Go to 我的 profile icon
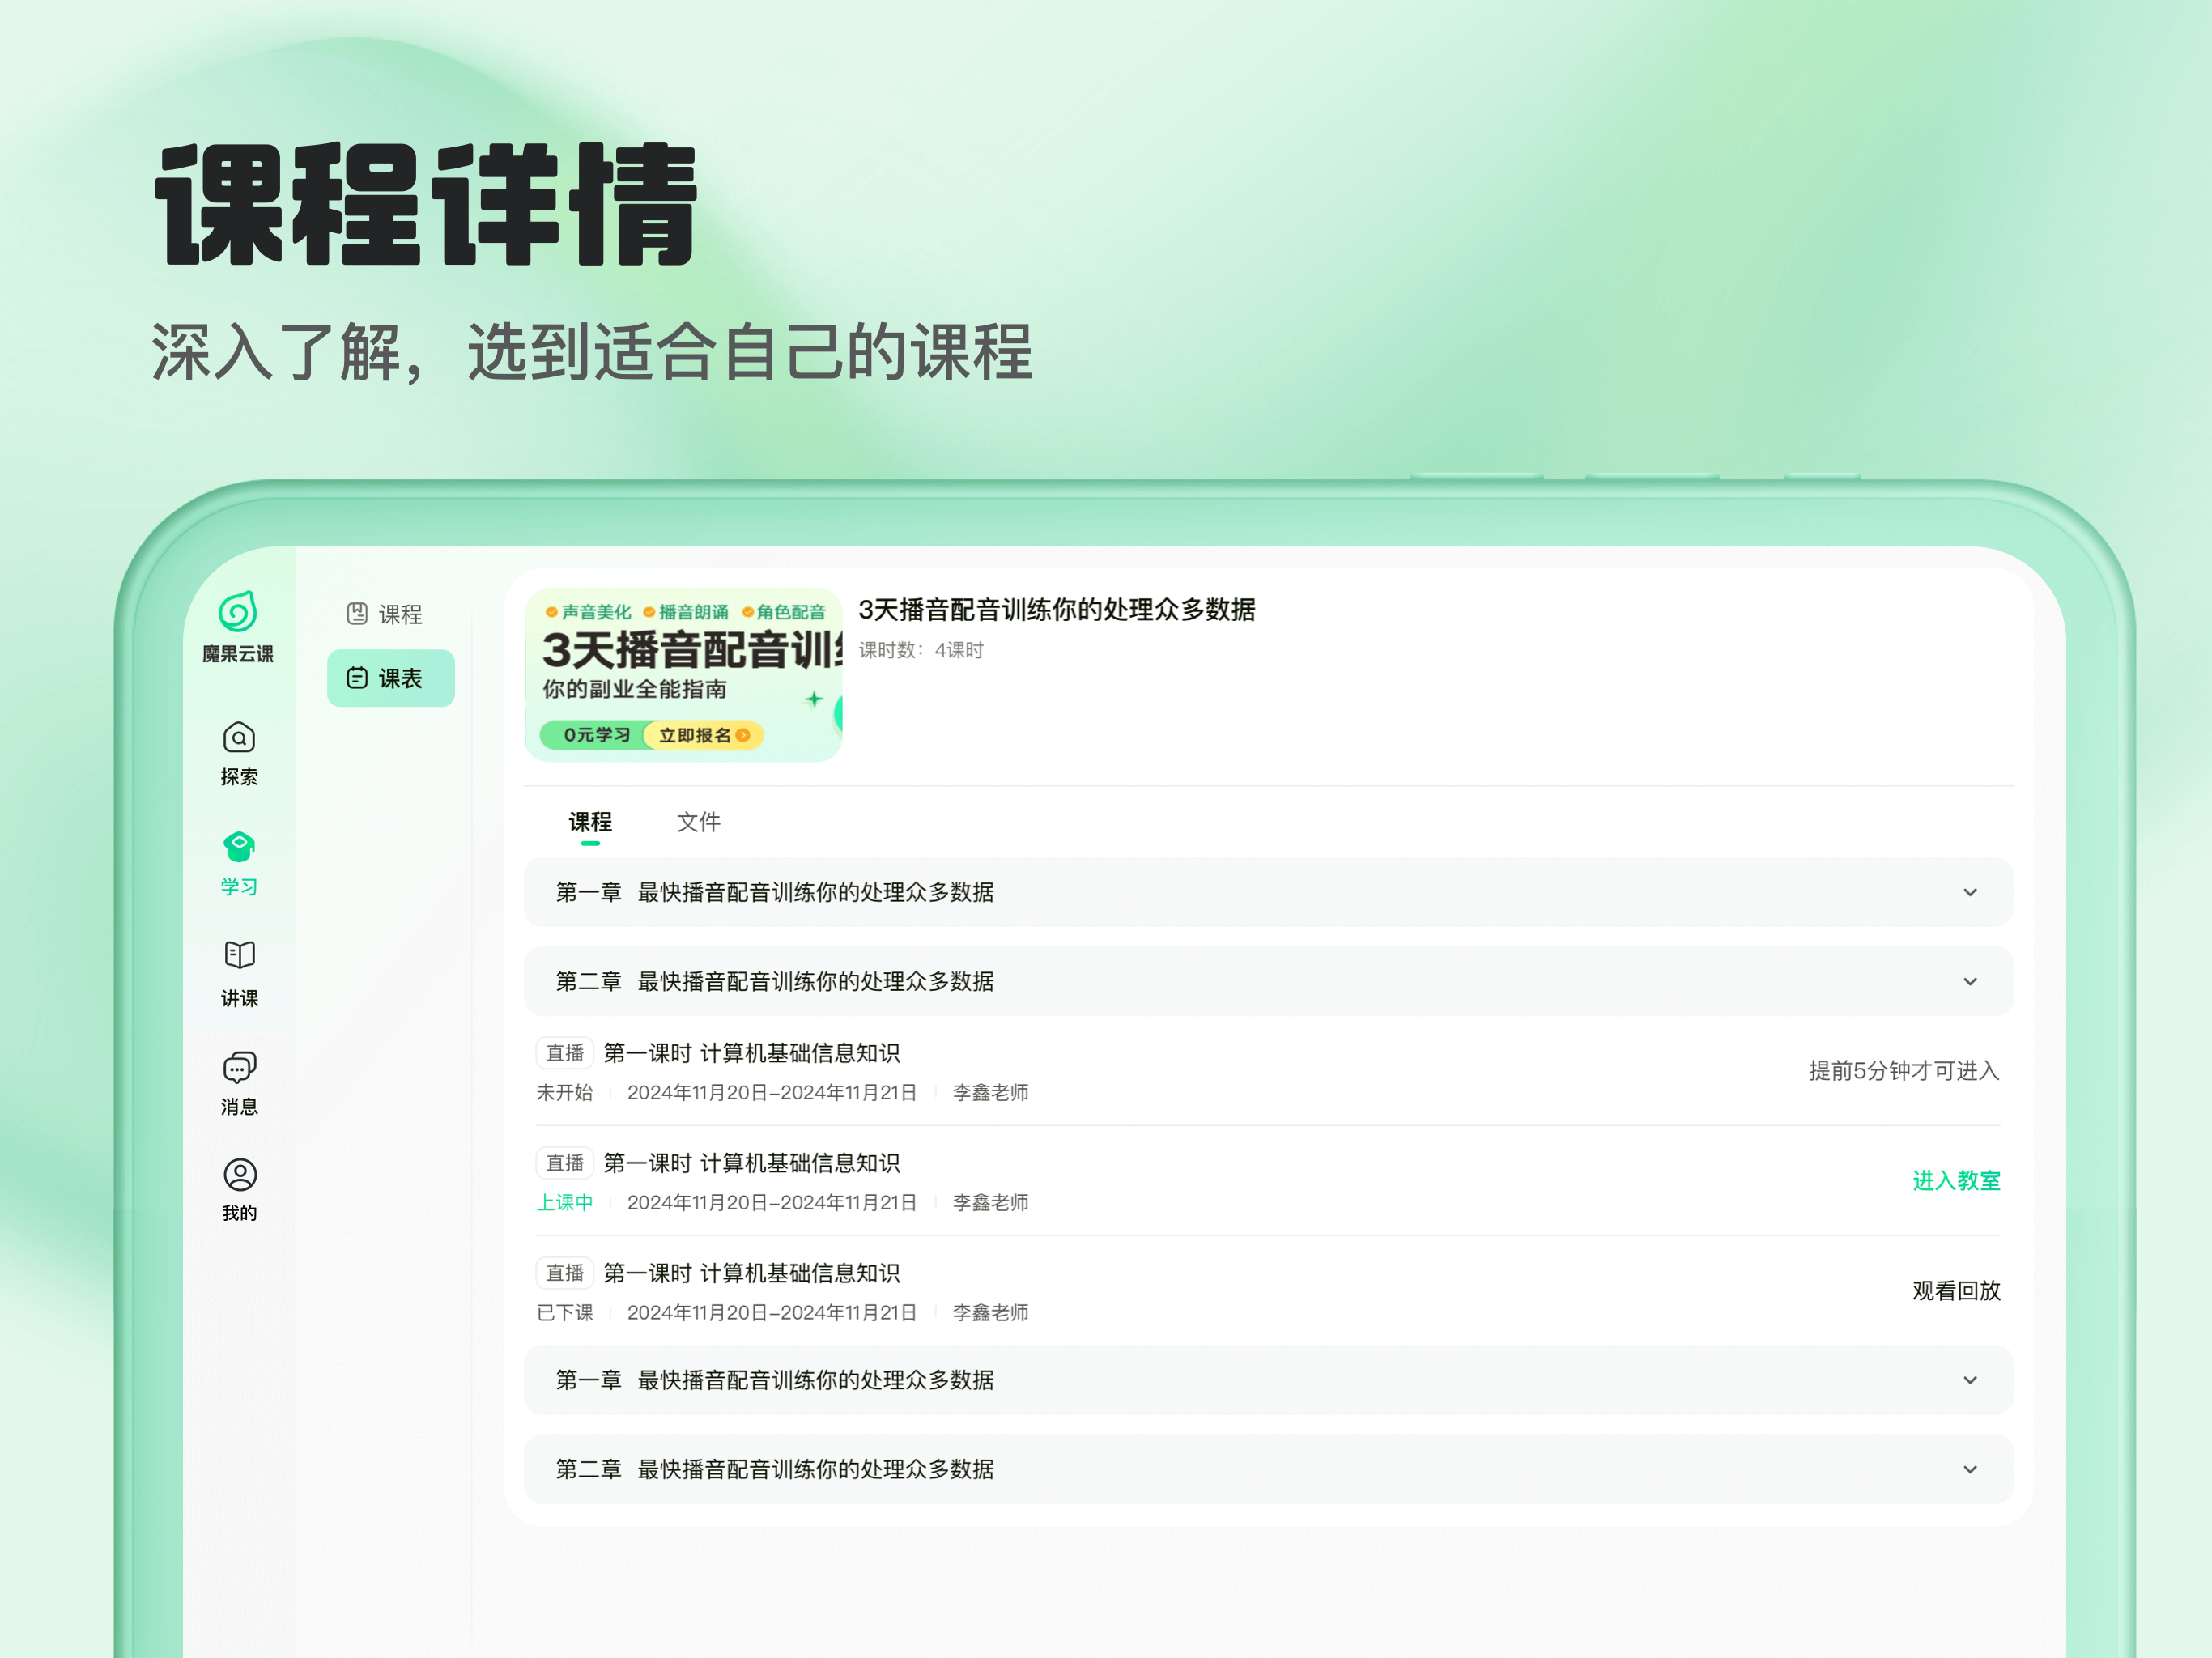Screen dimensions: 2212x1658 [239, 1175]
